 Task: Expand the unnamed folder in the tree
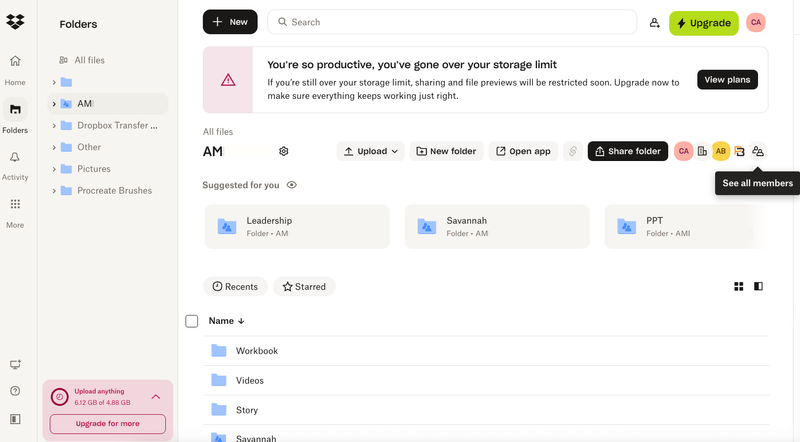pyautogui.click(x=54, y=82)
